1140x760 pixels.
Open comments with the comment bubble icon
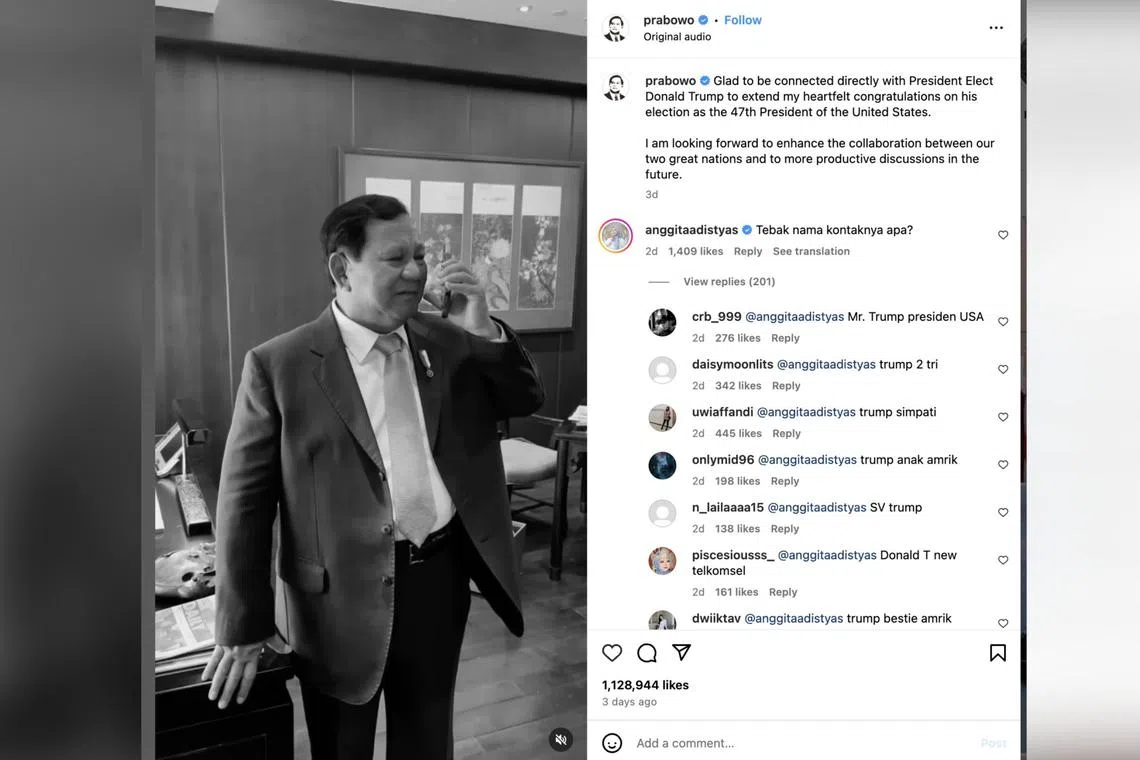(x=646, y=652)
